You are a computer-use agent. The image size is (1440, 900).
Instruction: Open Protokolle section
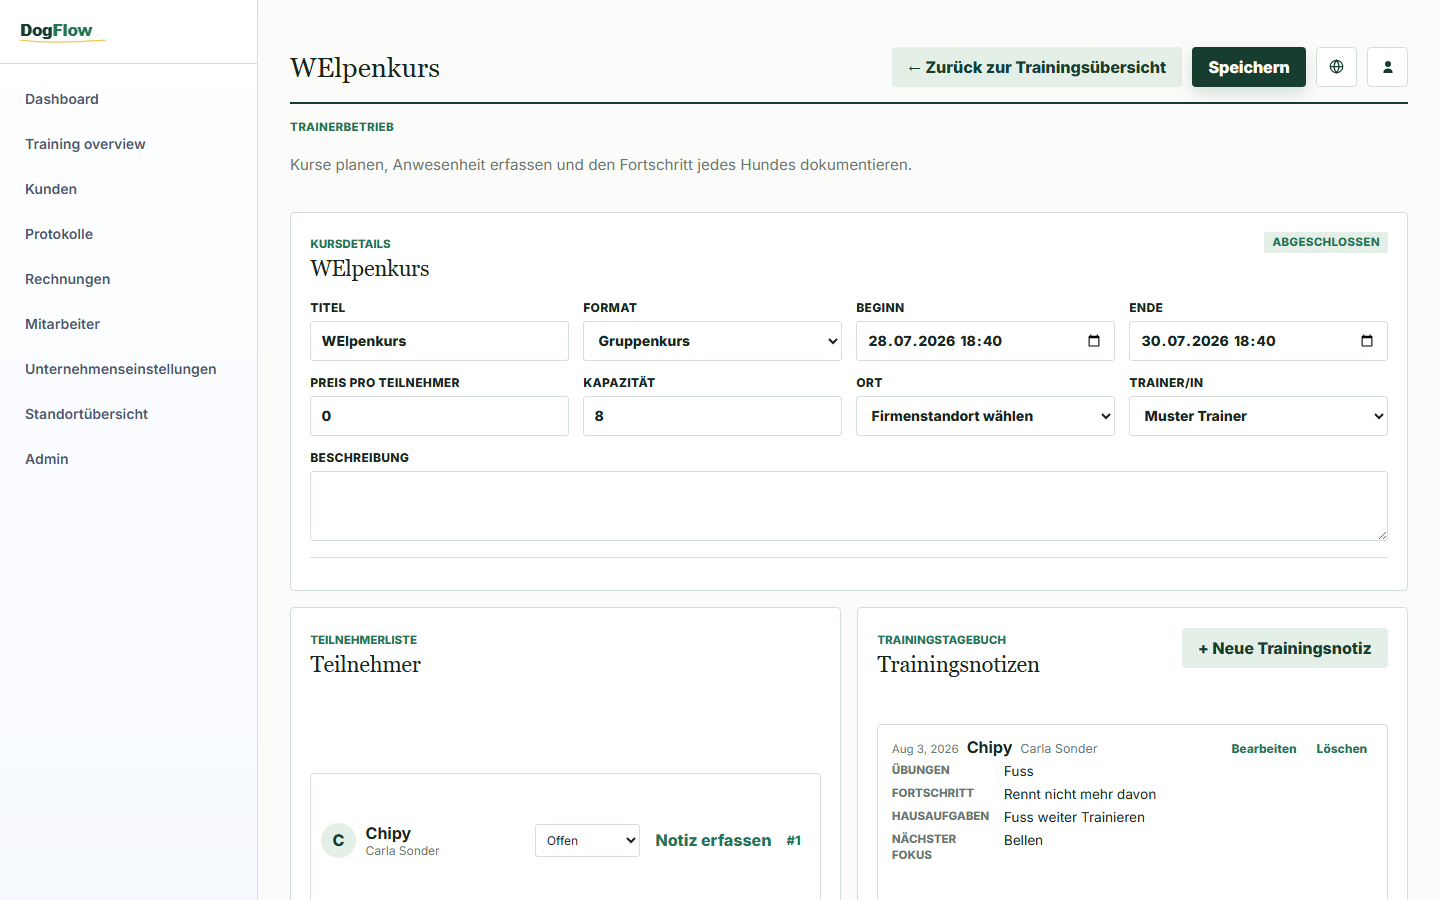point(59,234)
